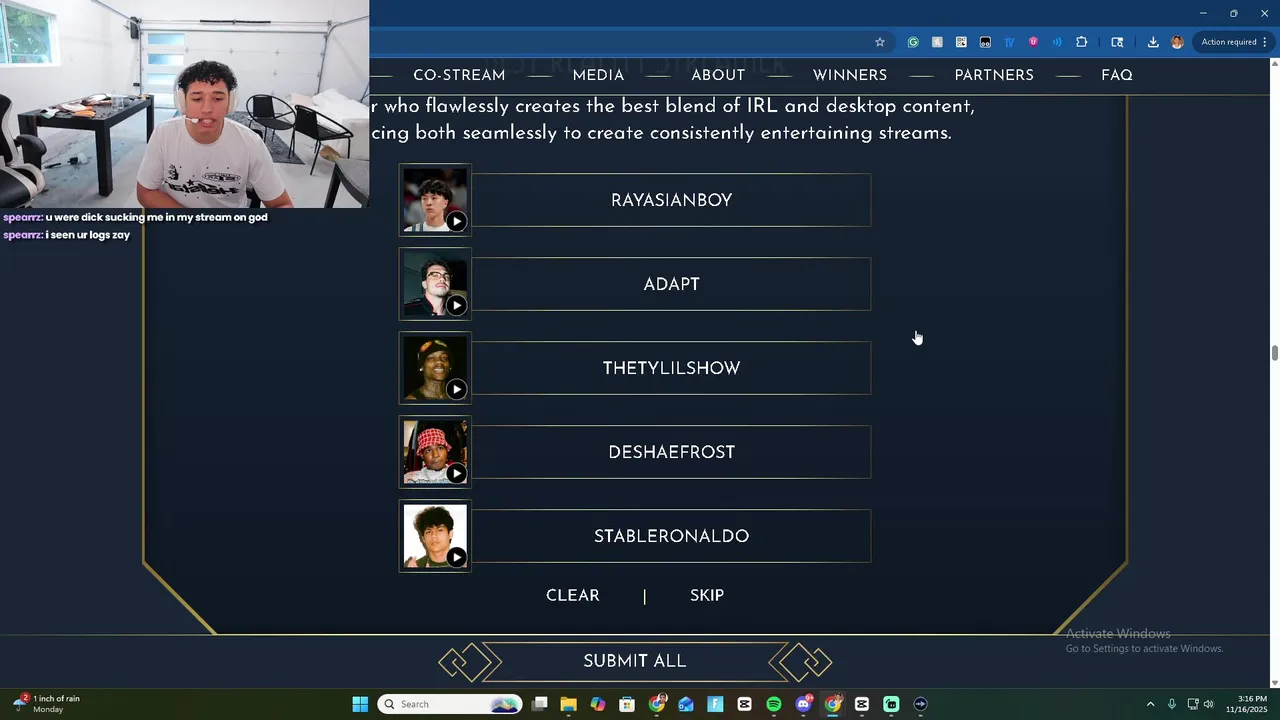Open the dark arrow taskbar app icon
The image size is (1280, 720).
click(920, 704)
